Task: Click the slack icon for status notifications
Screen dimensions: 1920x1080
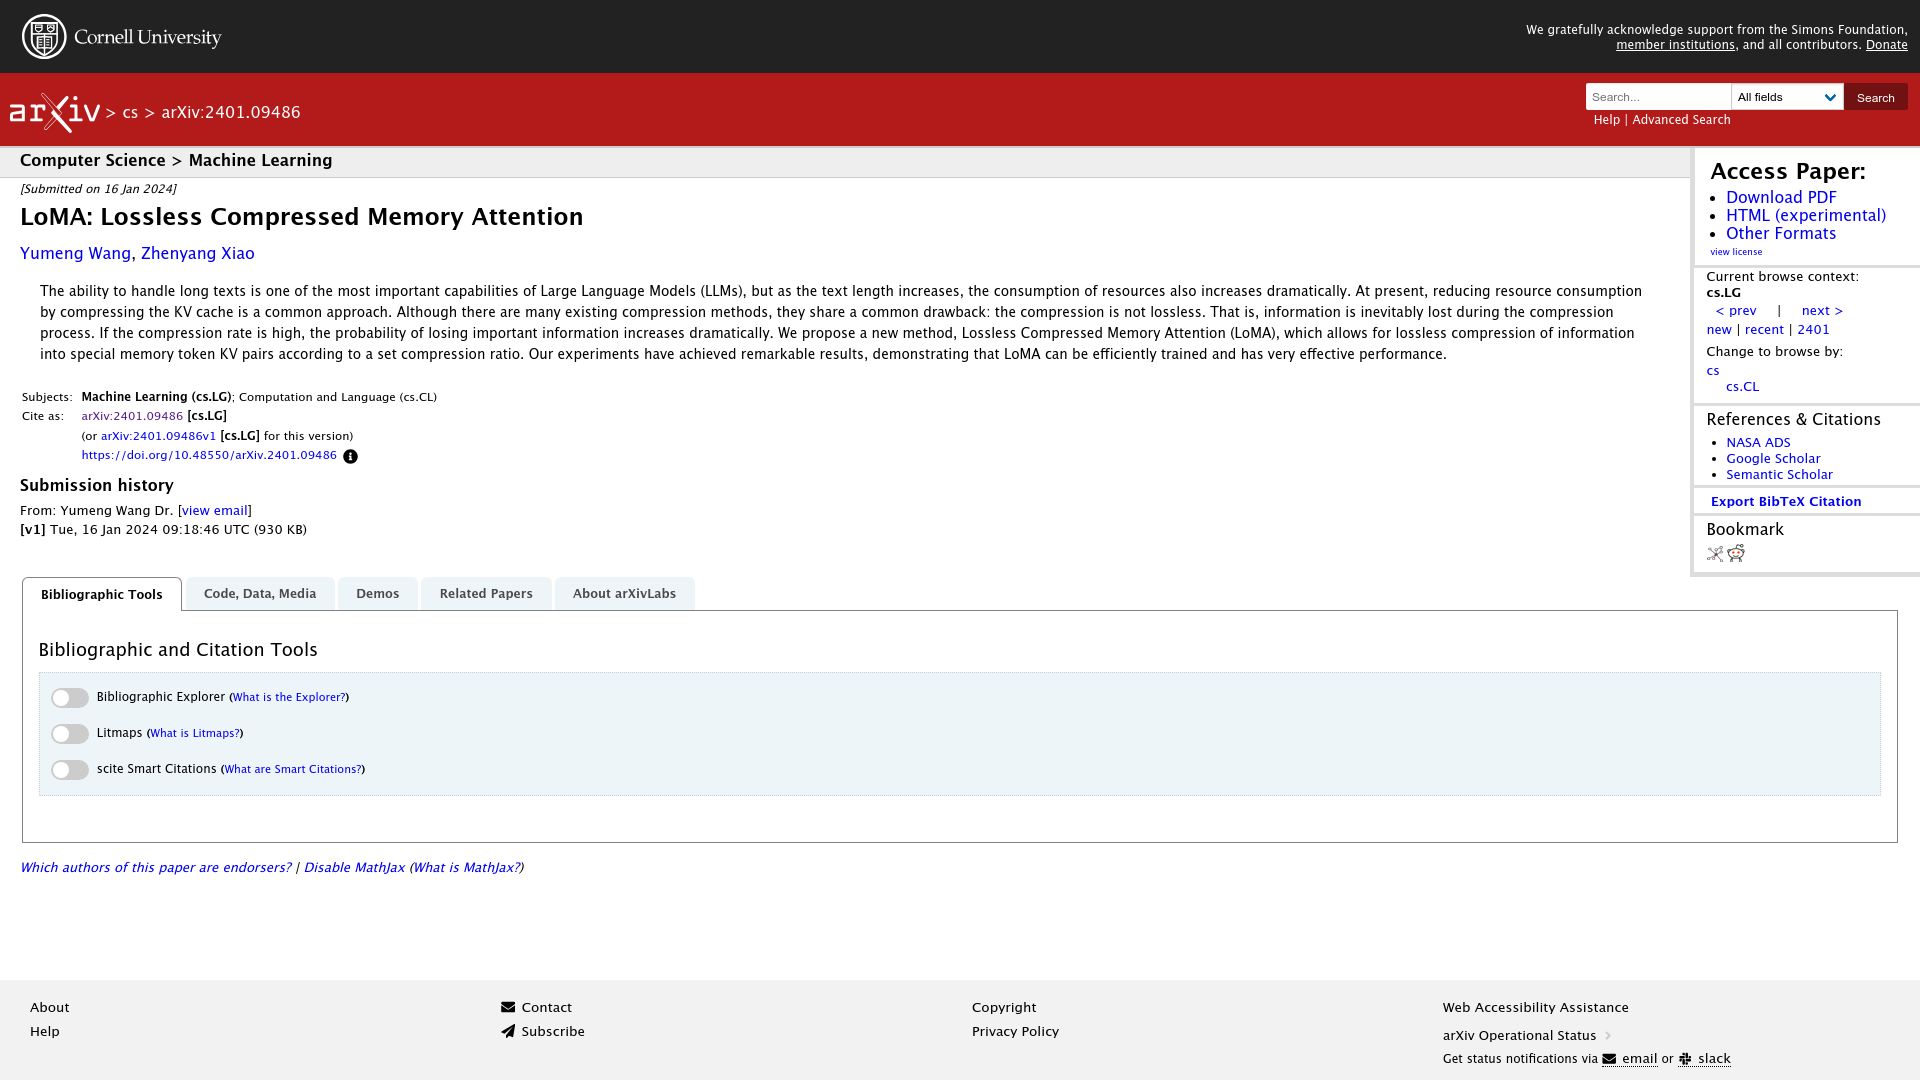Action: tap(1685, 1060)
